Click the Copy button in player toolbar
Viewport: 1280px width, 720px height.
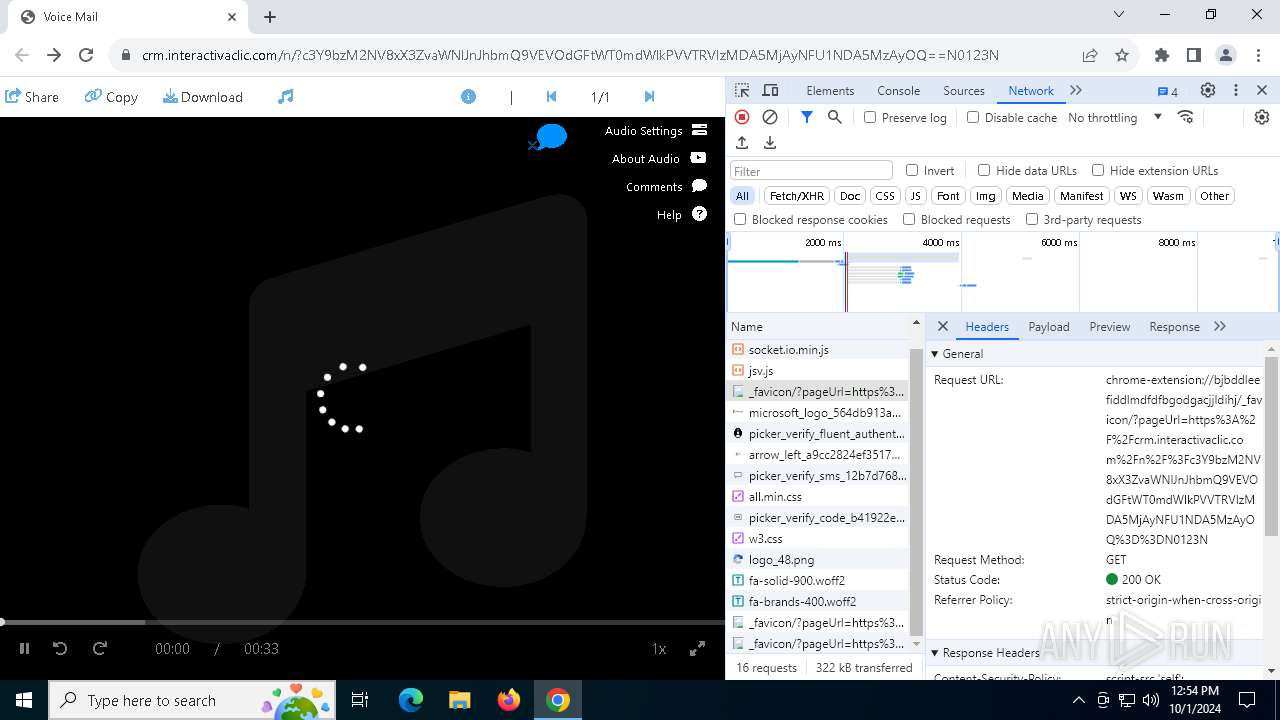(111, 97)
